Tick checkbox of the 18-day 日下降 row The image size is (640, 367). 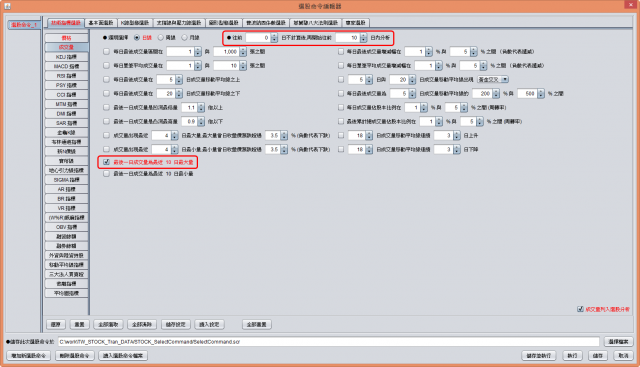[341, 149]
